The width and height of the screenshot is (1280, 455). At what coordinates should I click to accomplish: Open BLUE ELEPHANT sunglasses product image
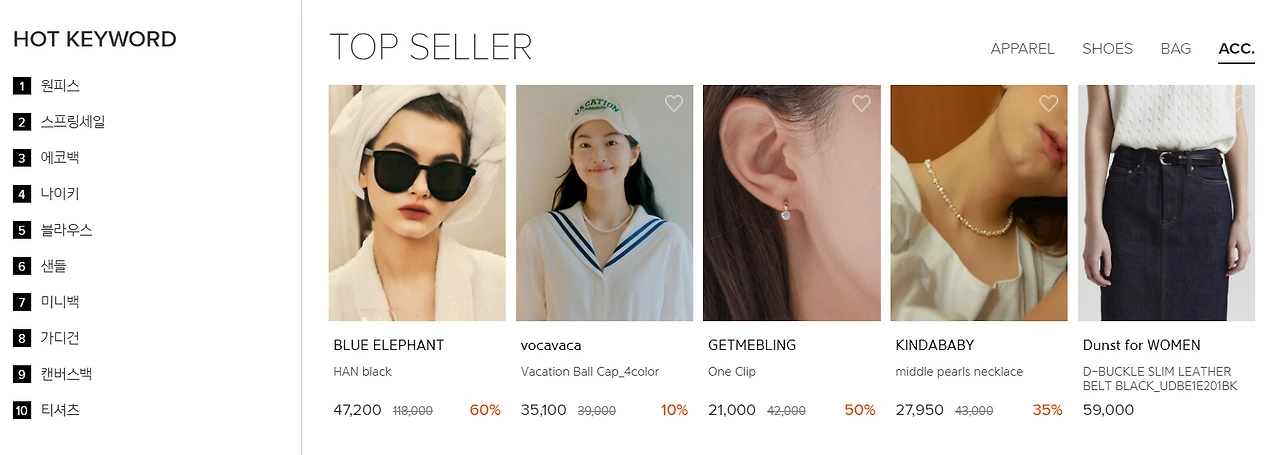[x=417, y=203]
